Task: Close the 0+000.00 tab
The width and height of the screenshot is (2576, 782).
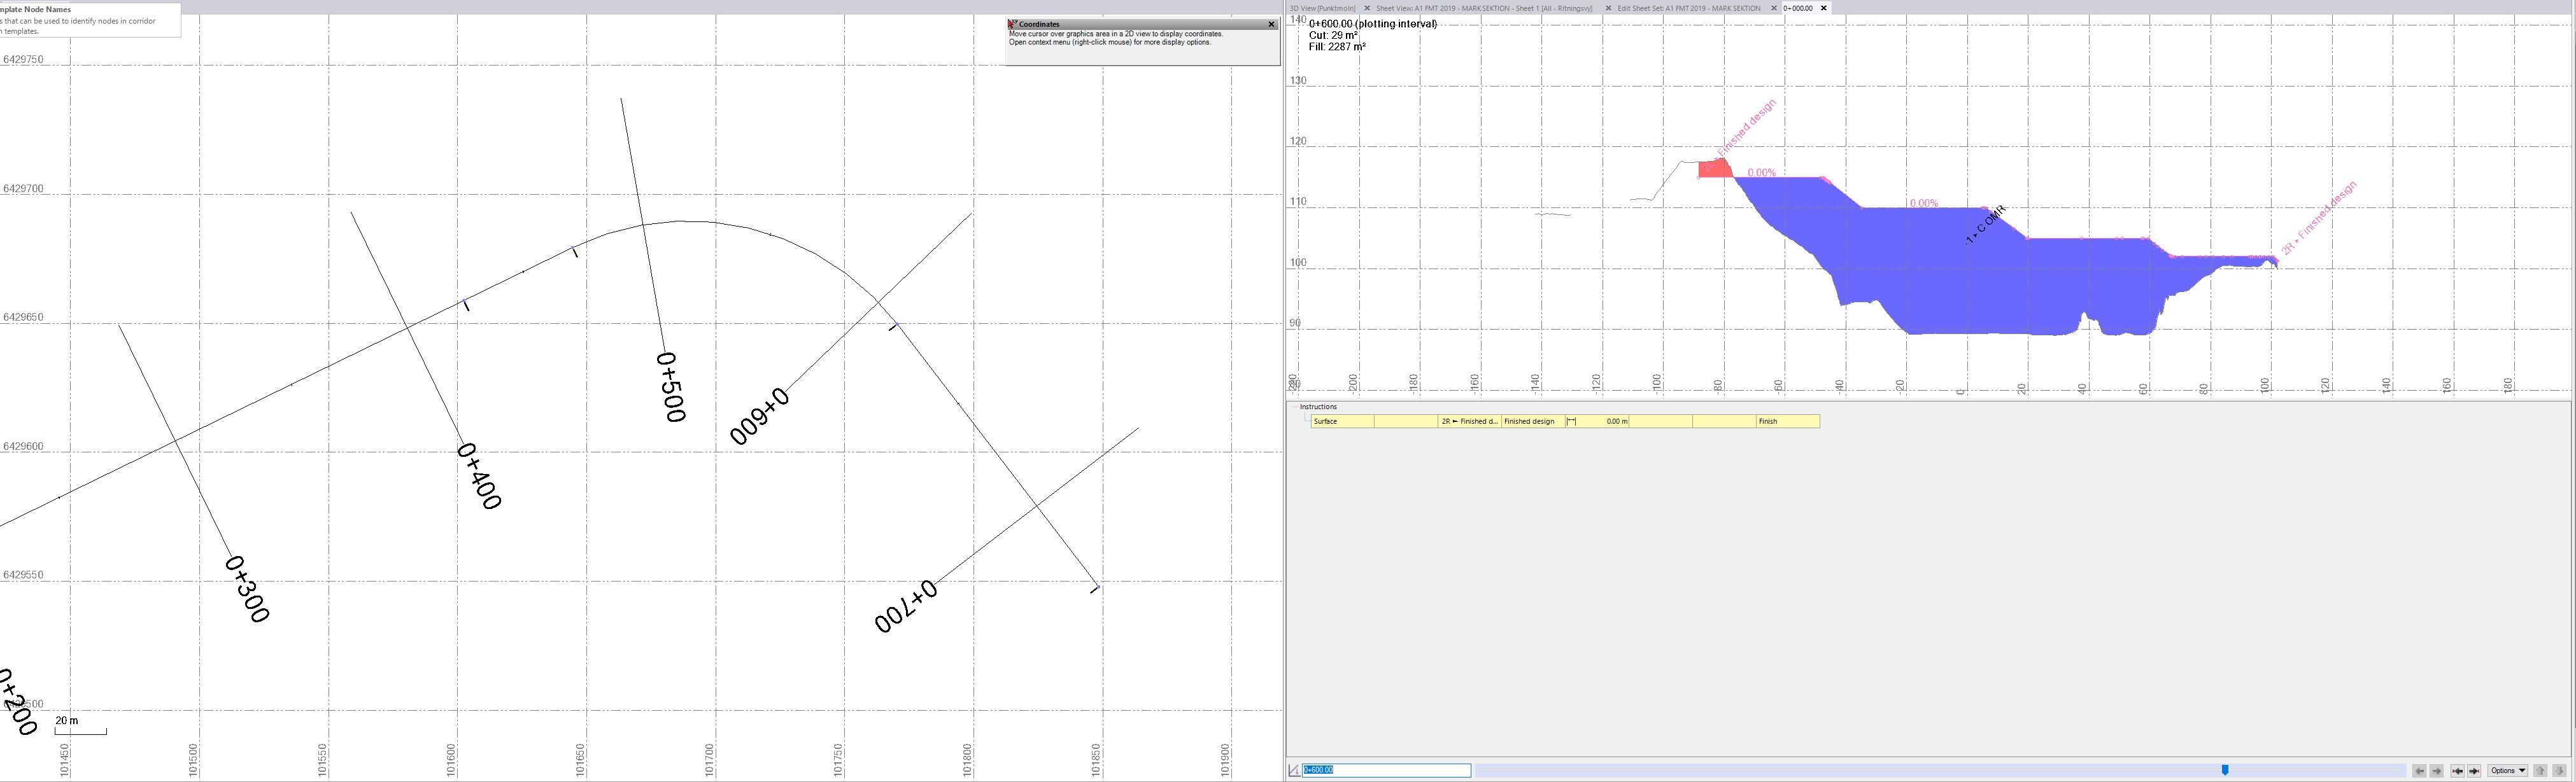Action: pyautogui.click(x=1823, y=8)
